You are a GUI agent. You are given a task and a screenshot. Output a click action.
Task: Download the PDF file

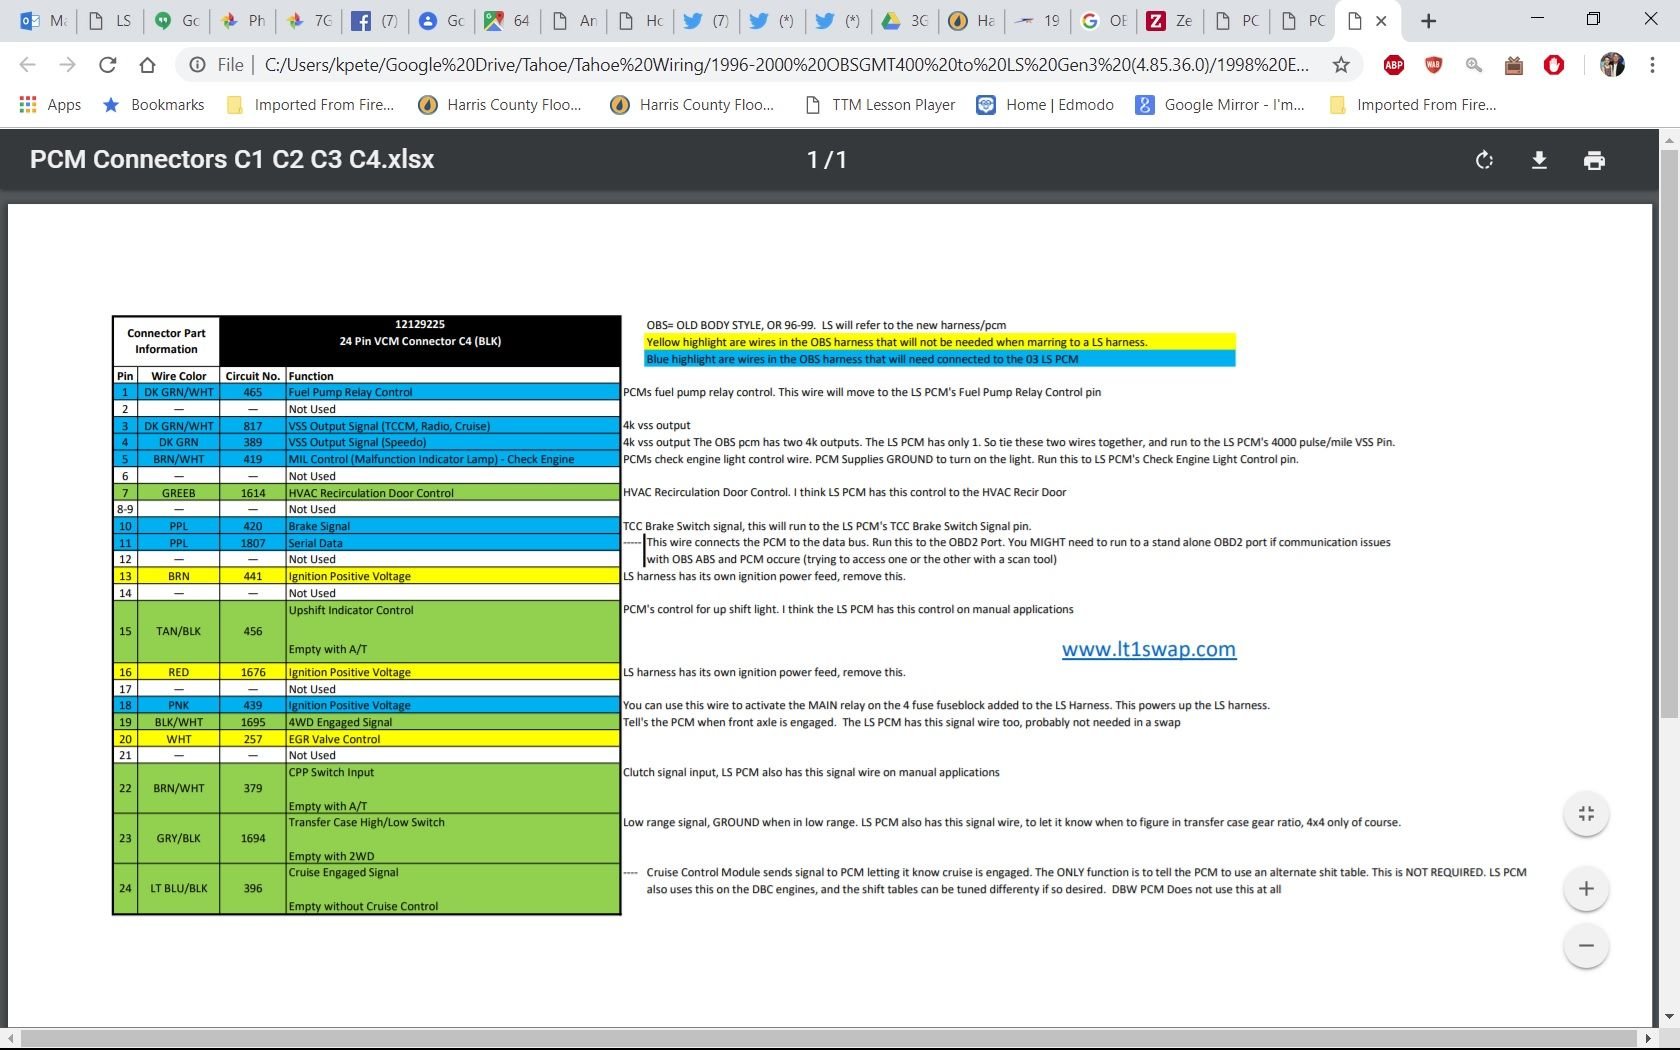(x=1539, y=160)
